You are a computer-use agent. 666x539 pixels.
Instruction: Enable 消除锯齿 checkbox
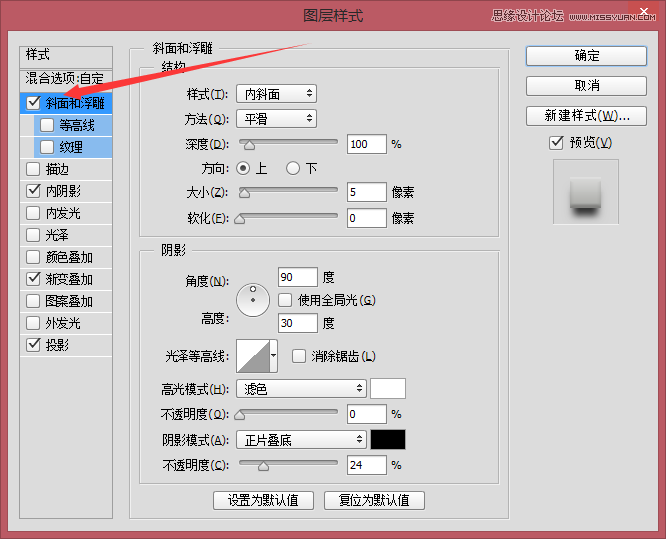[299, 356]
